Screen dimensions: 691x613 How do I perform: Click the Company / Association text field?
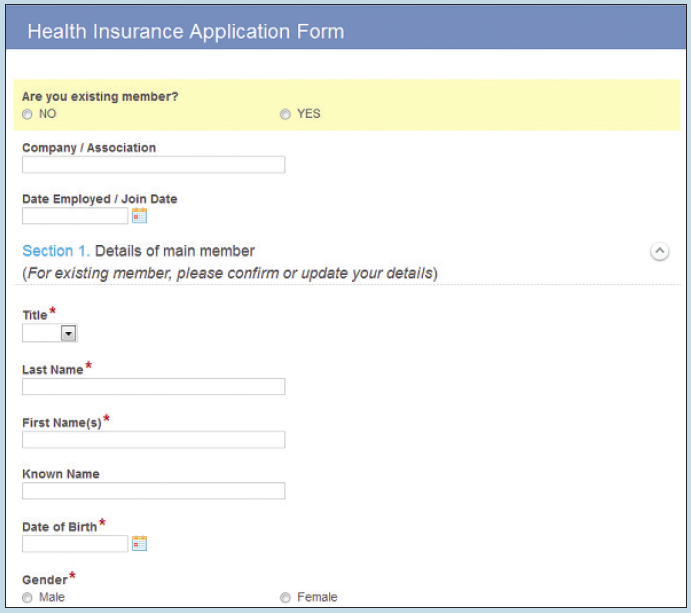coord(153,164)
